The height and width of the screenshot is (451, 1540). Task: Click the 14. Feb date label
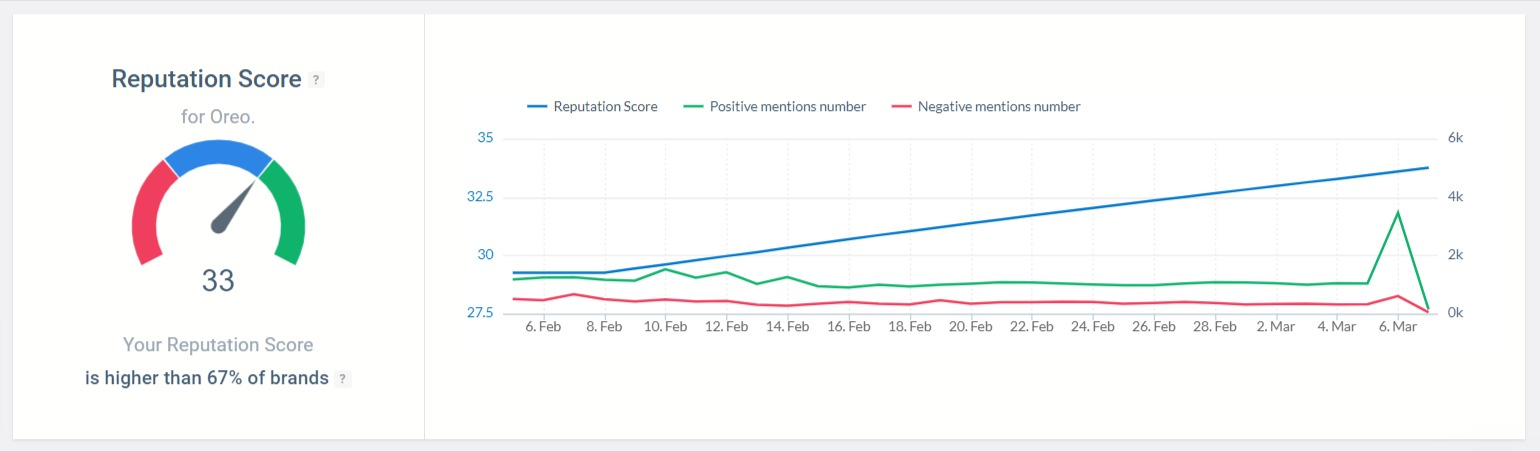pyautogui.click(x=787, y=327)
